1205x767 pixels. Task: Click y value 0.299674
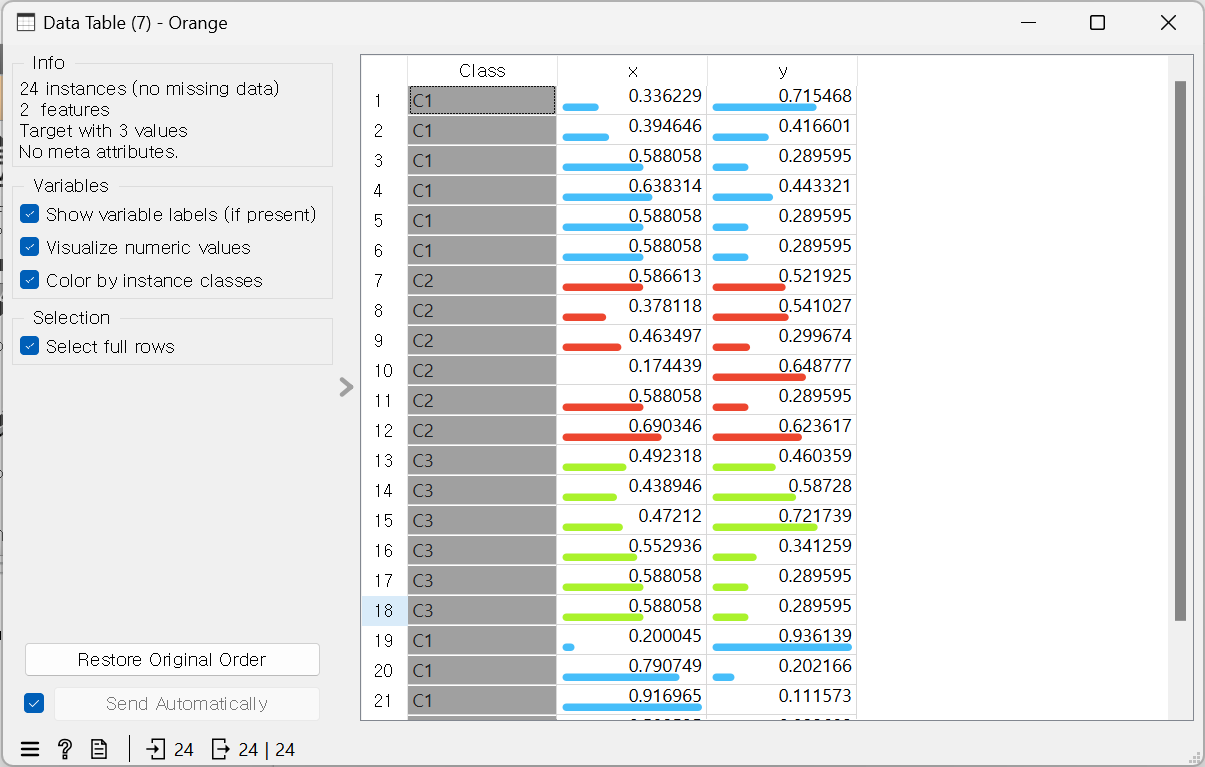(815, 336)
